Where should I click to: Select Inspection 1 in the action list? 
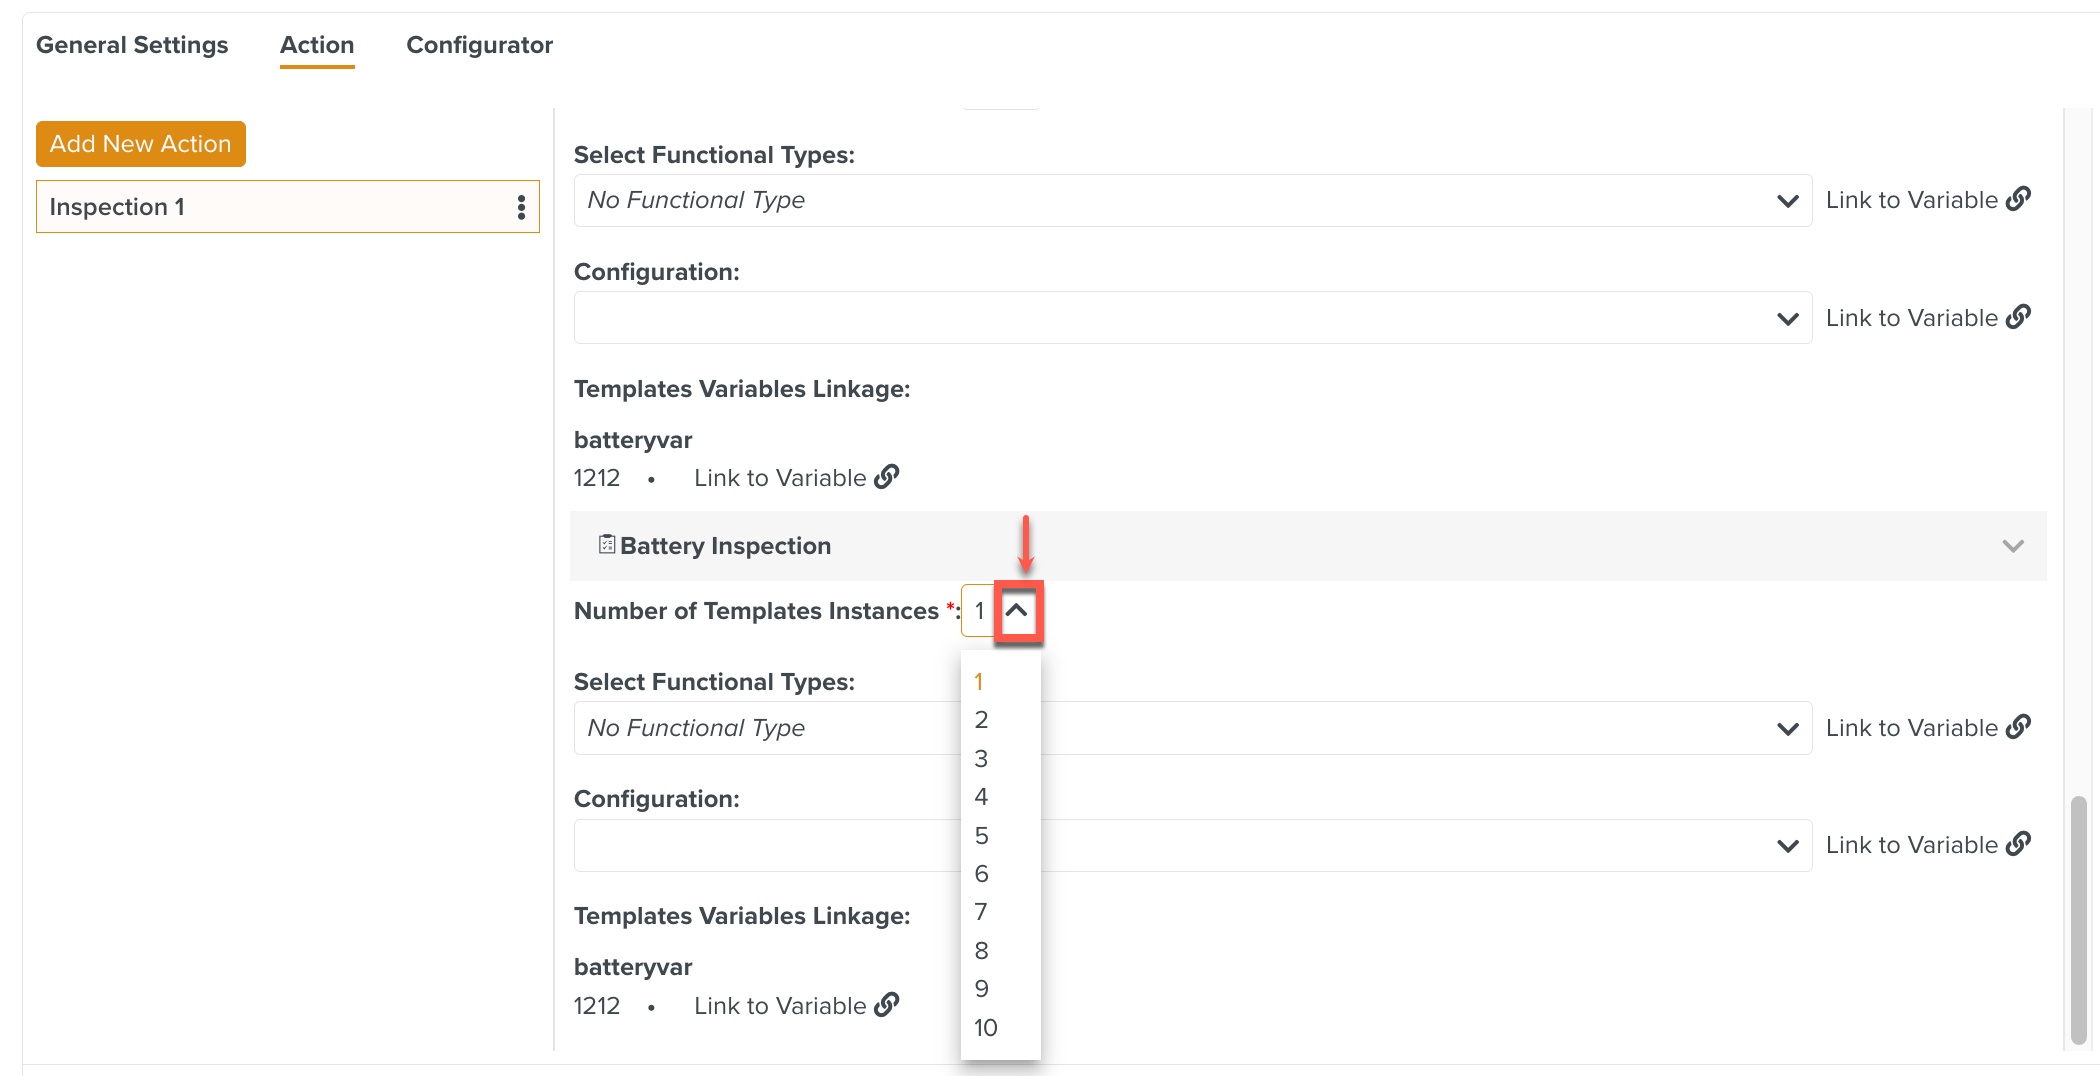[x=270, y=207]
